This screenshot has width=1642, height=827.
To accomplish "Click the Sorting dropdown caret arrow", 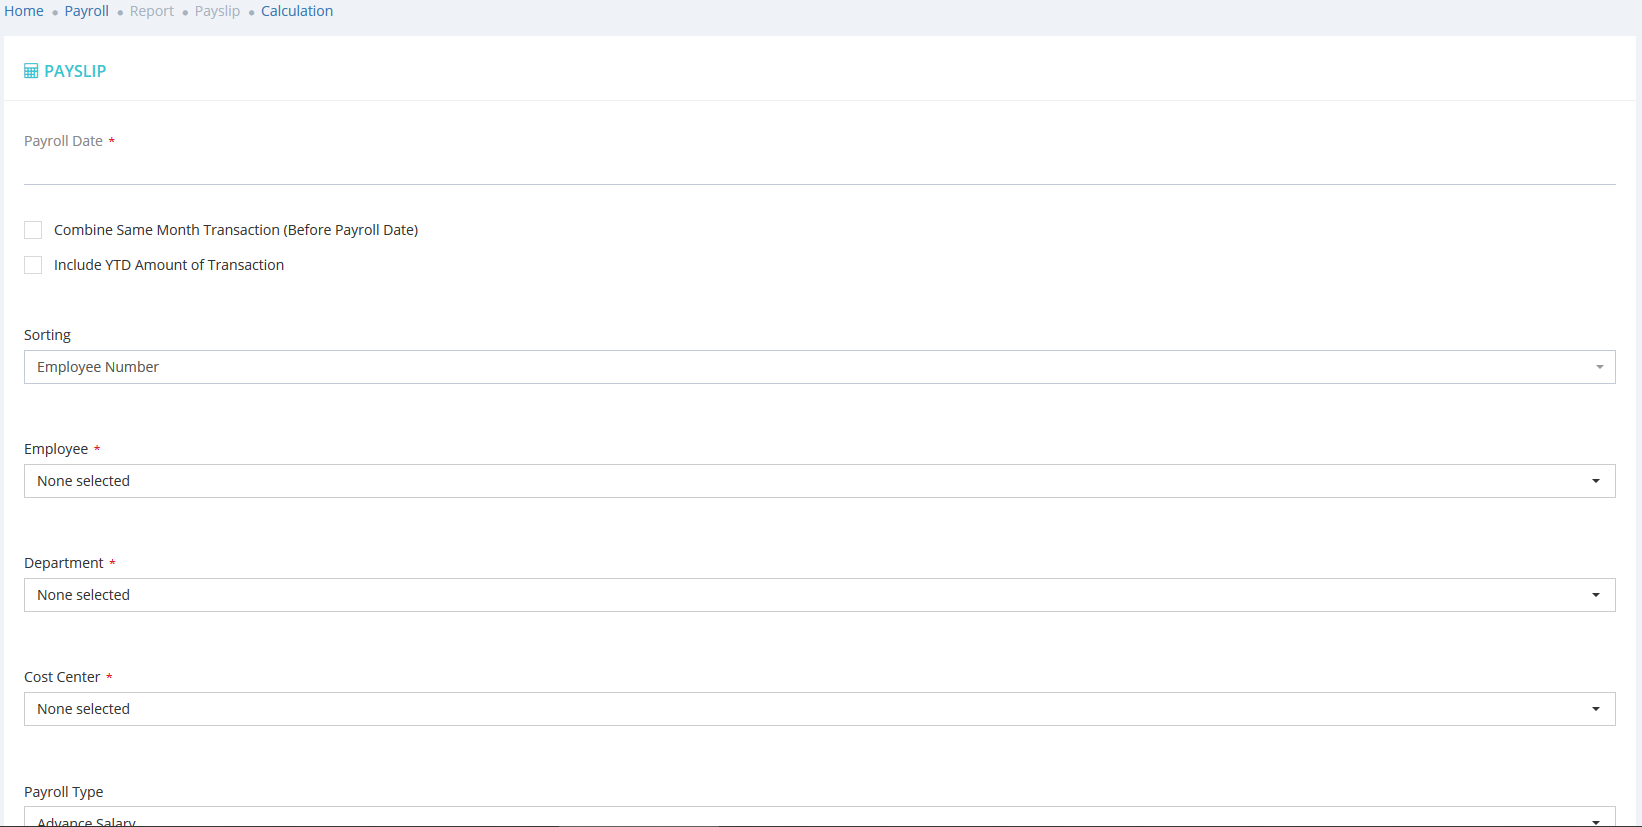I will pyautogui.click(x=1599, y=367).
